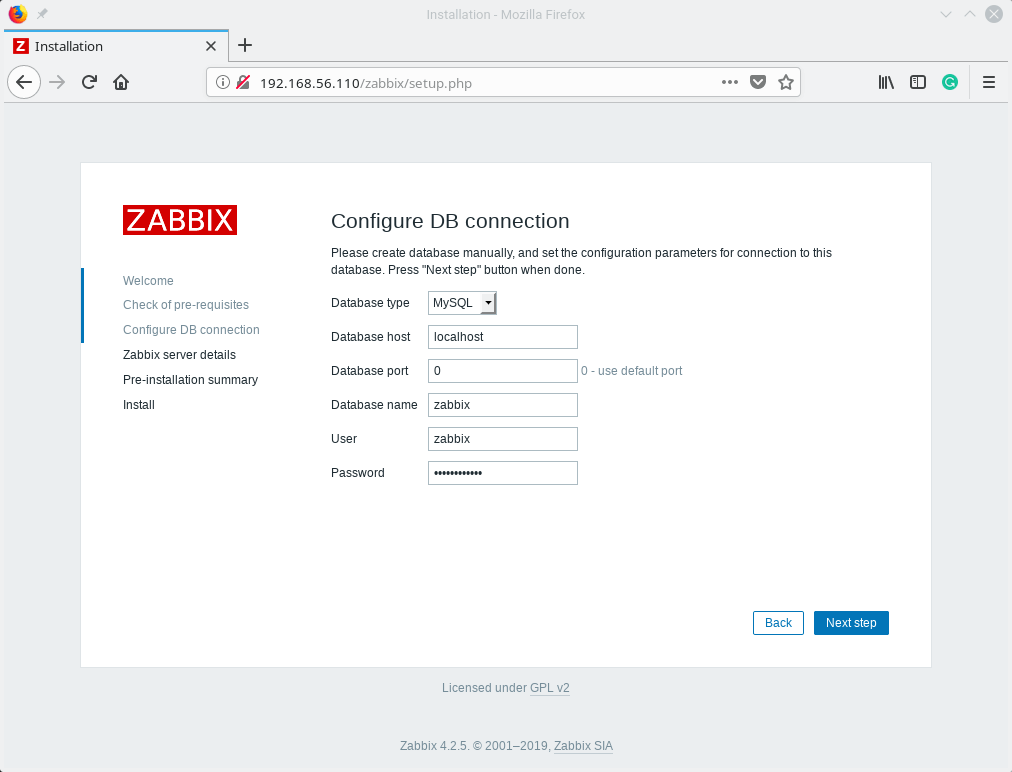The width and height of the screenshot is (1012, 772).
Task: Open the Firefox Library icon
Action: coord(886,82)
